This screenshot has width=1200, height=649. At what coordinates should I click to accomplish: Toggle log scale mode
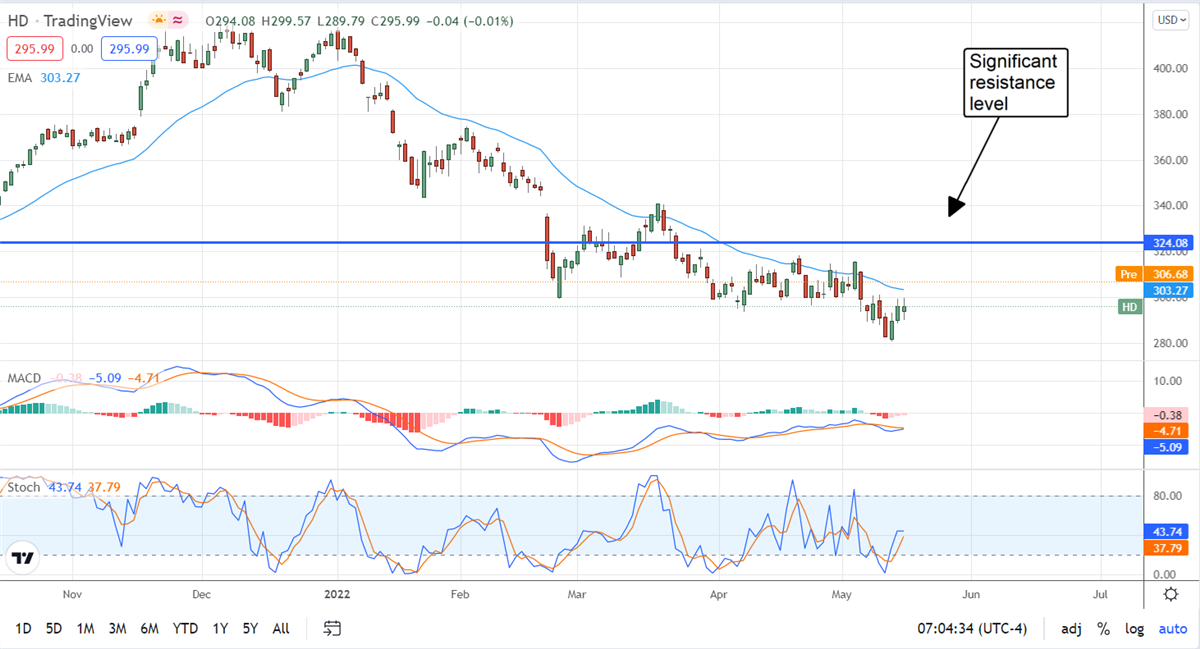1134,629
